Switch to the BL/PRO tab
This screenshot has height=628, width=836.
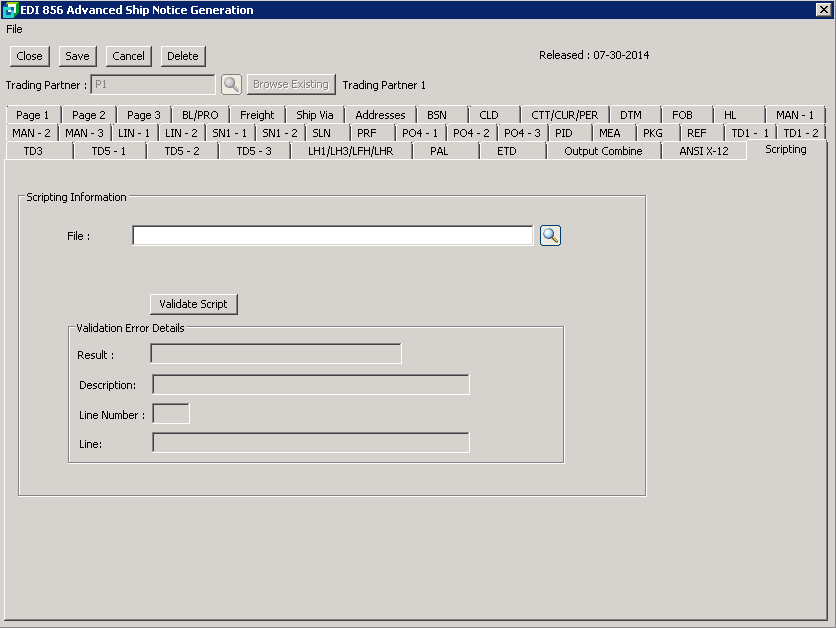pos(200,115)
